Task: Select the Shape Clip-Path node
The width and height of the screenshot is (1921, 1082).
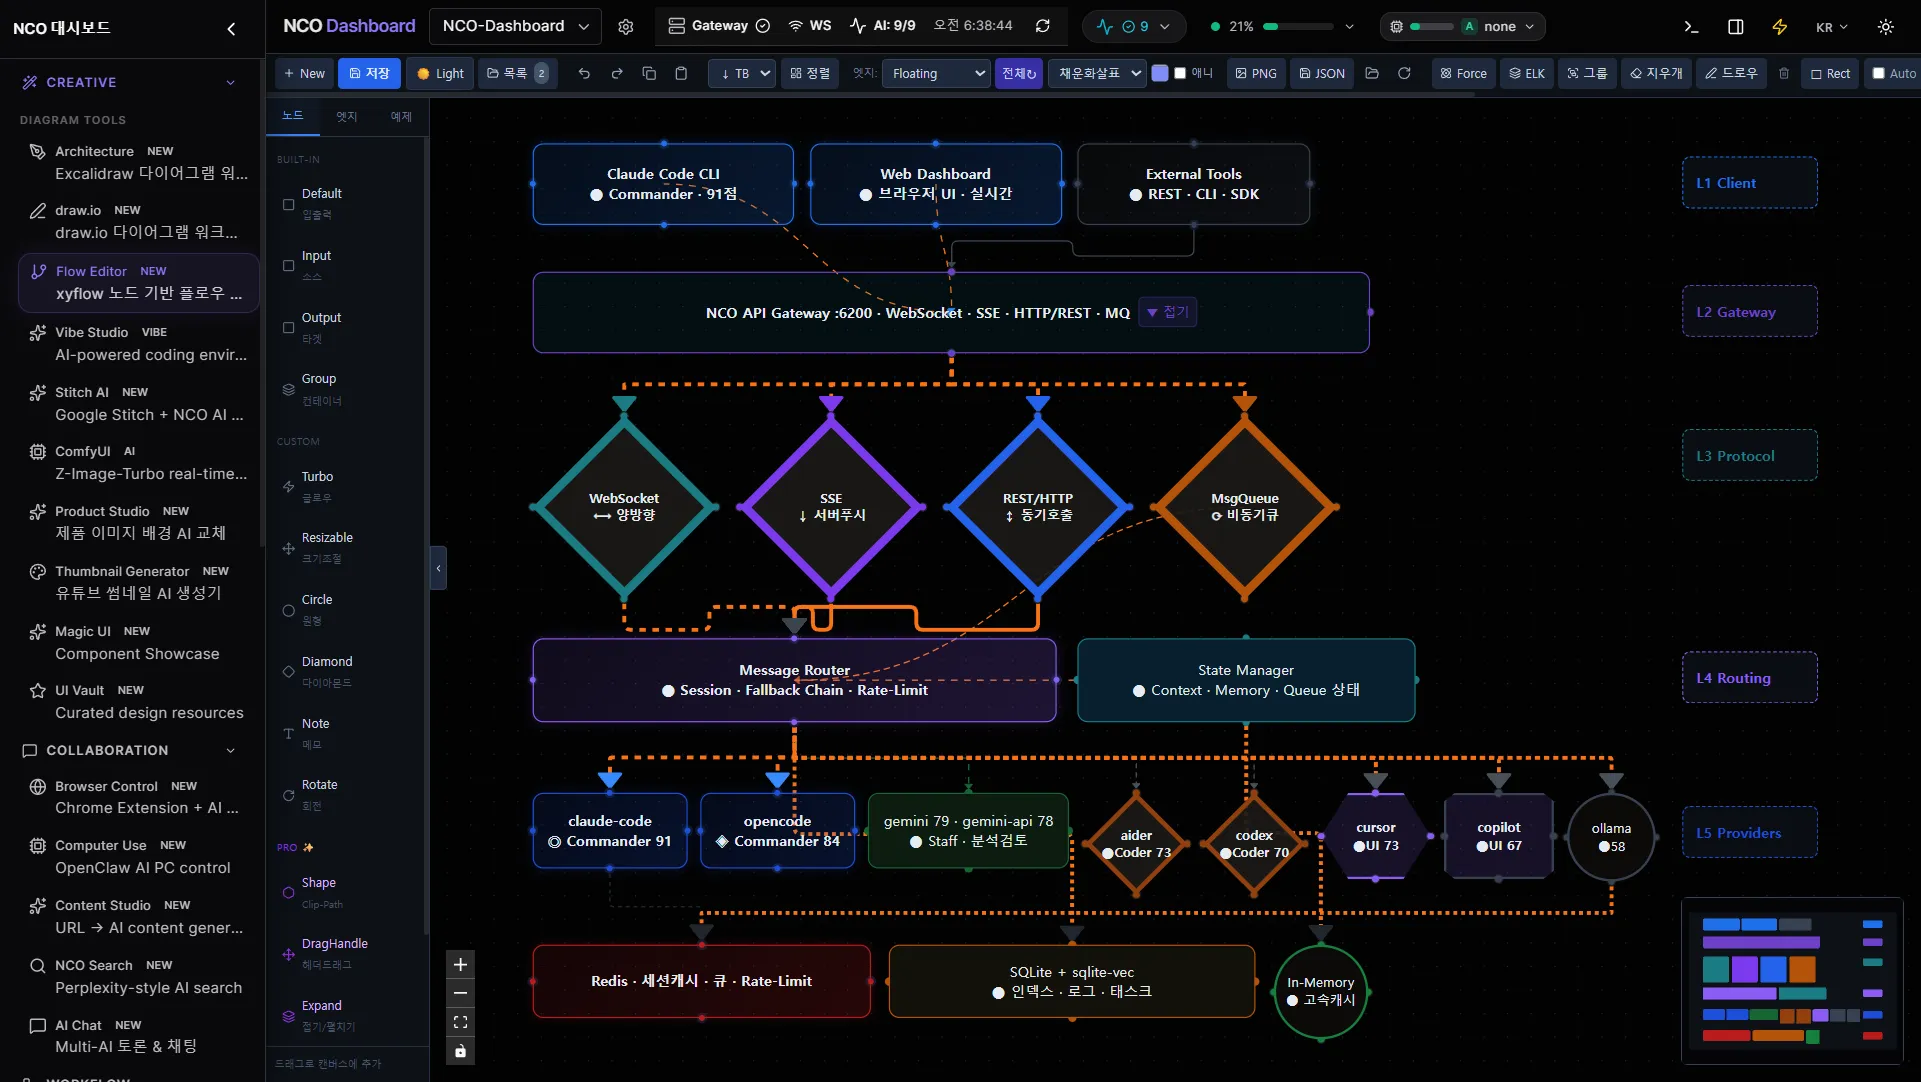Action: (346, 893)
